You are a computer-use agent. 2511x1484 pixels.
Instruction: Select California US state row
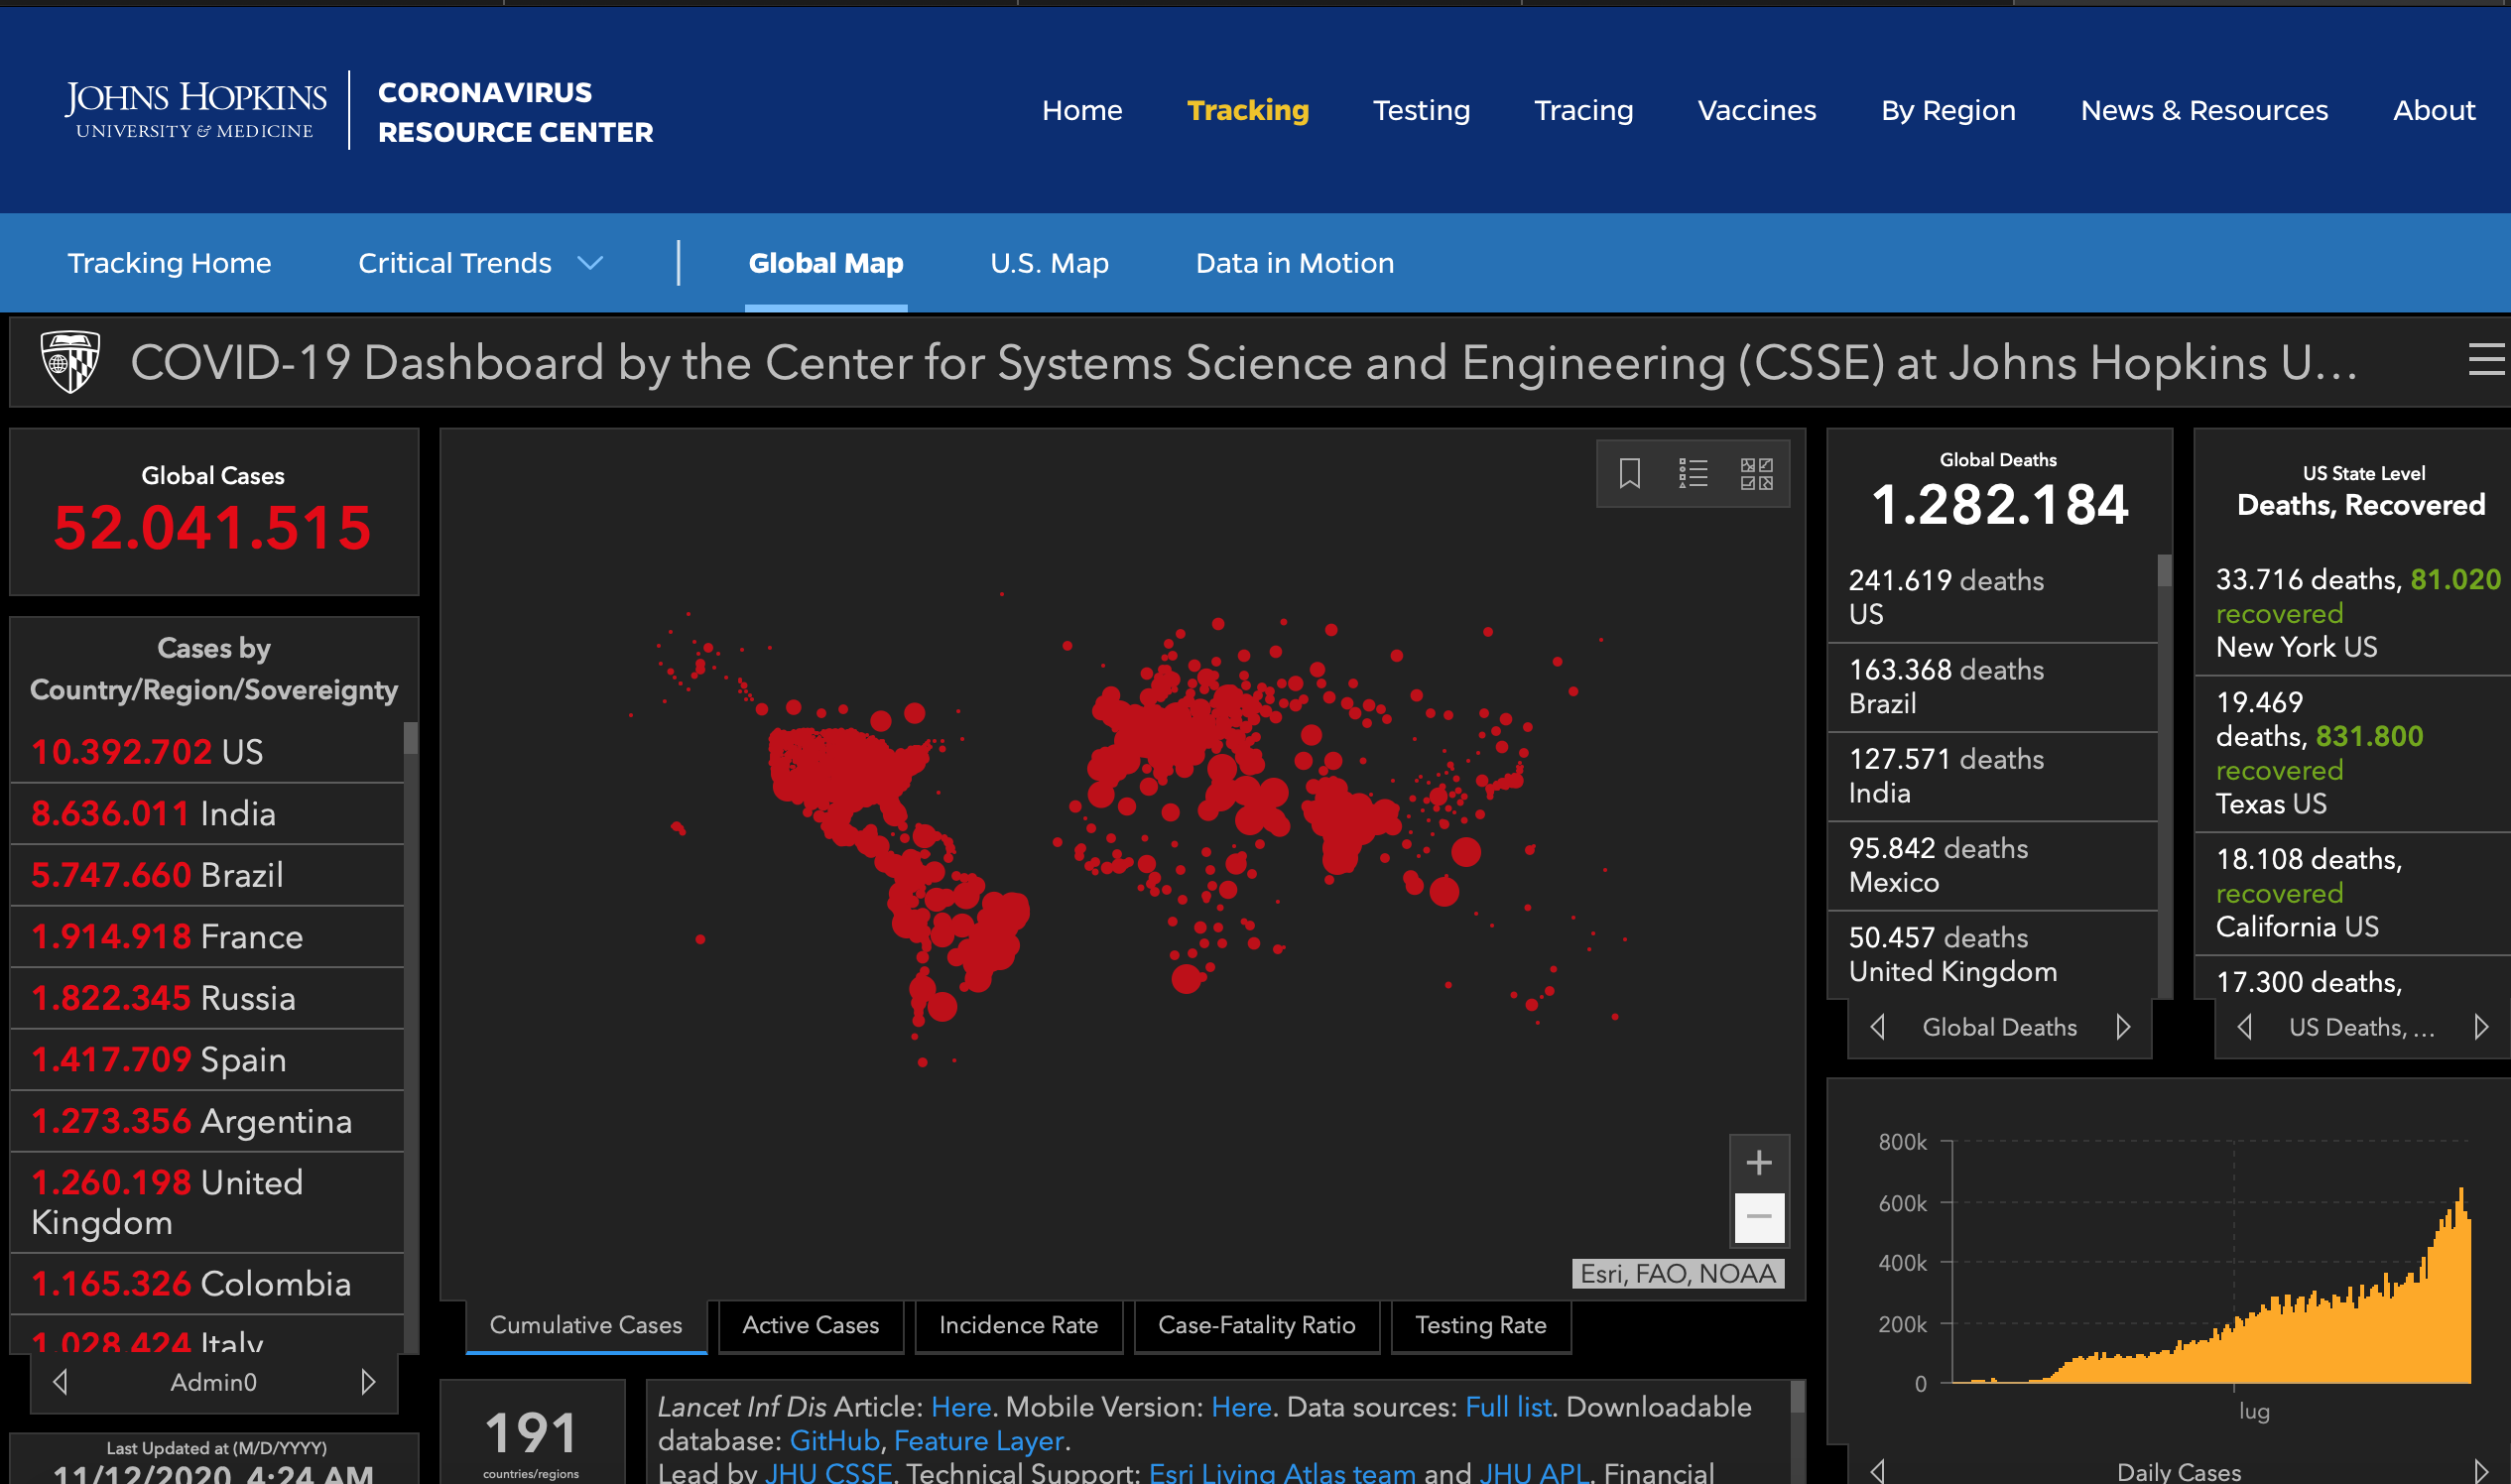[2353, 894]
